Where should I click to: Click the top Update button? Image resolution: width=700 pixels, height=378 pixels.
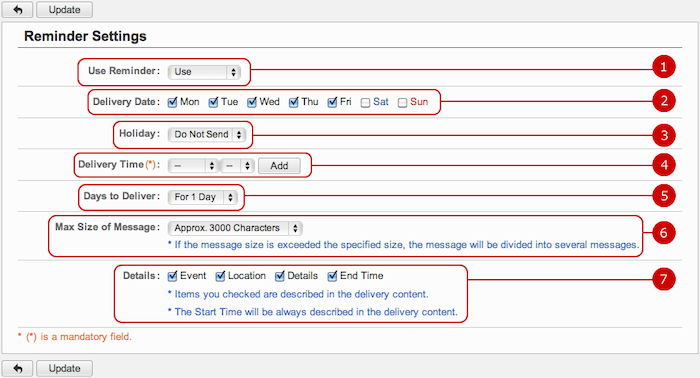click(64, 9)
